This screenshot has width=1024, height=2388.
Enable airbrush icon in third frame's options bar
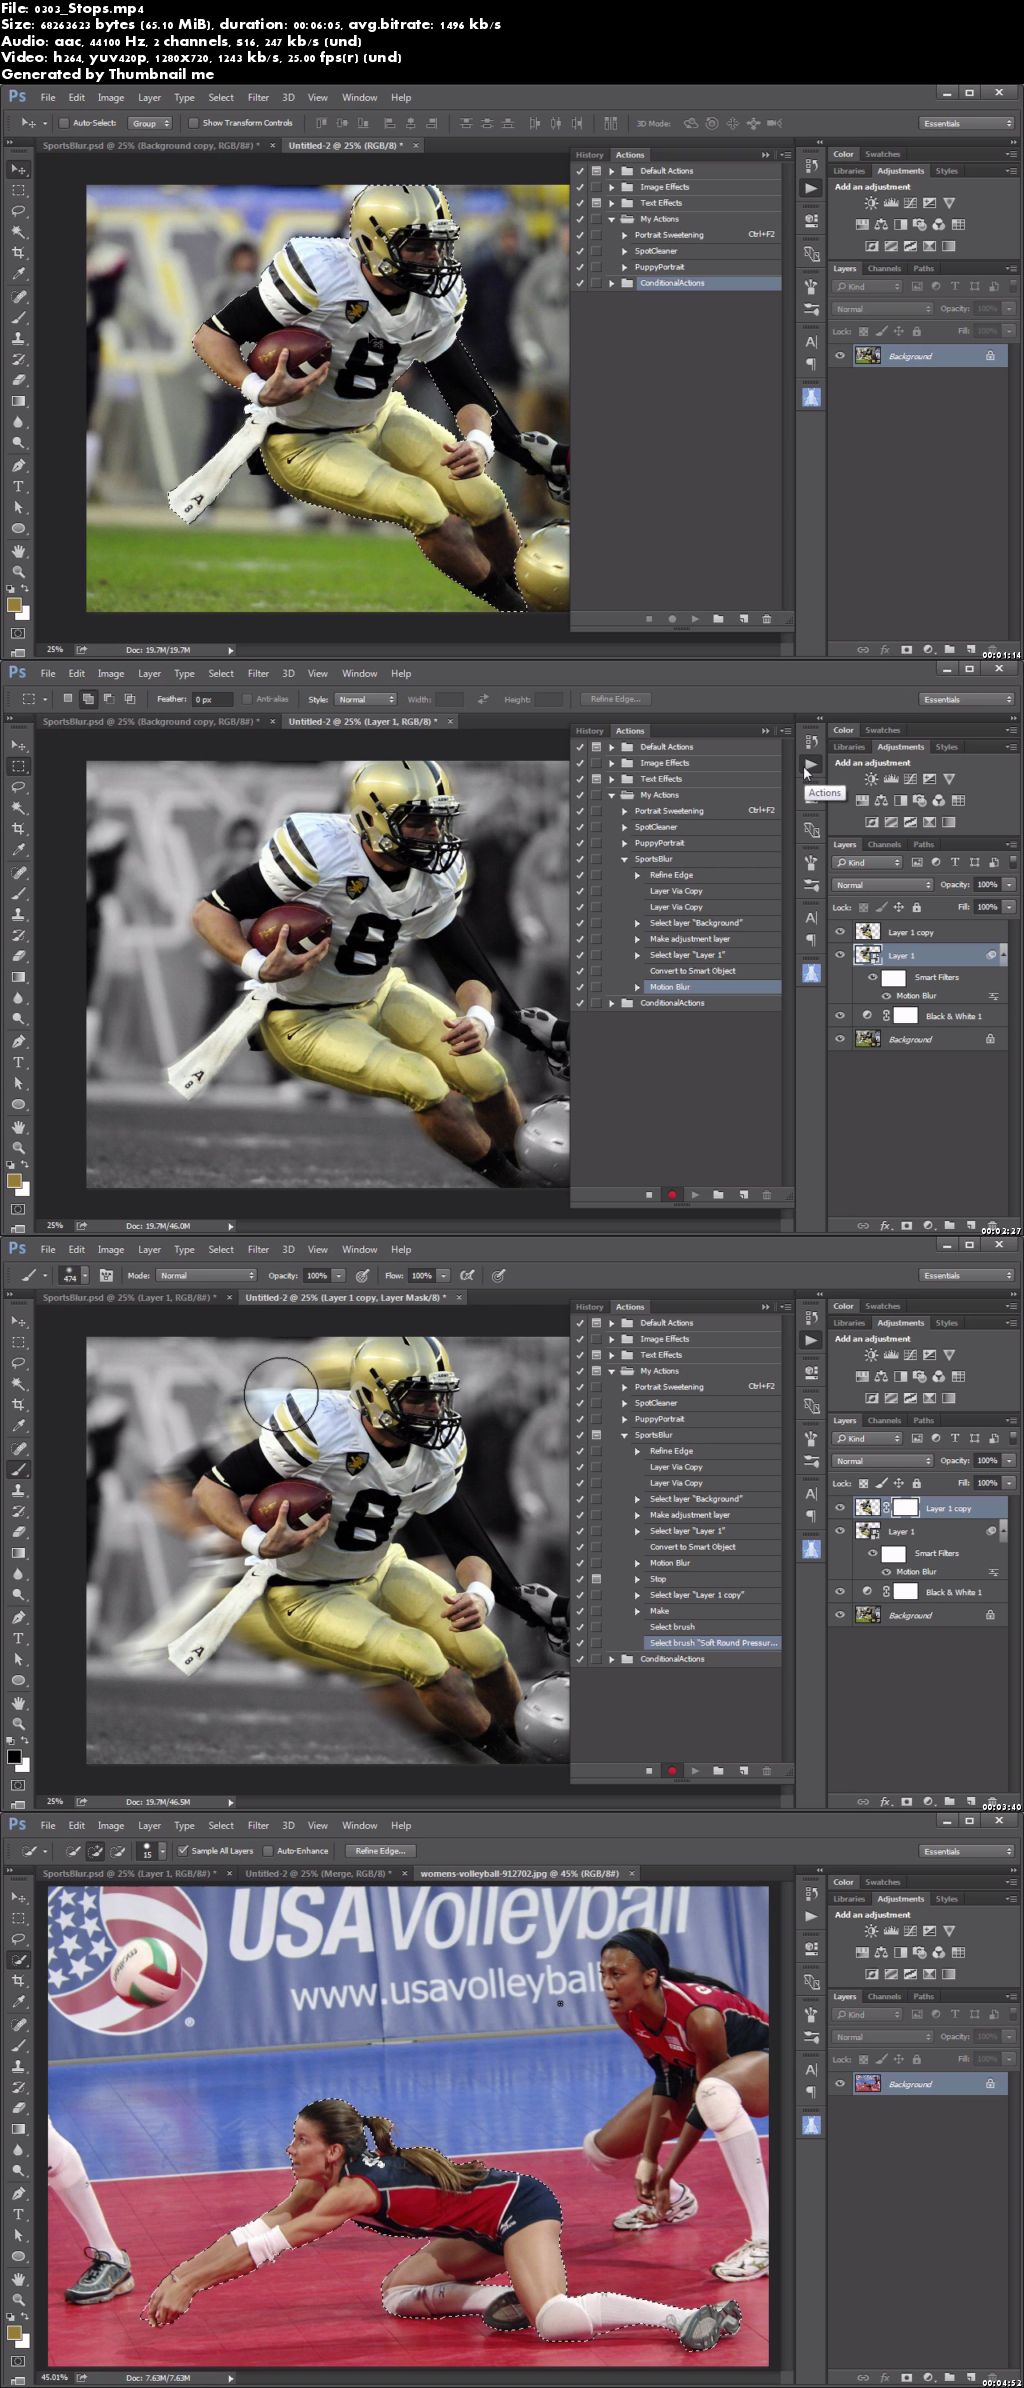point(466,1275)
